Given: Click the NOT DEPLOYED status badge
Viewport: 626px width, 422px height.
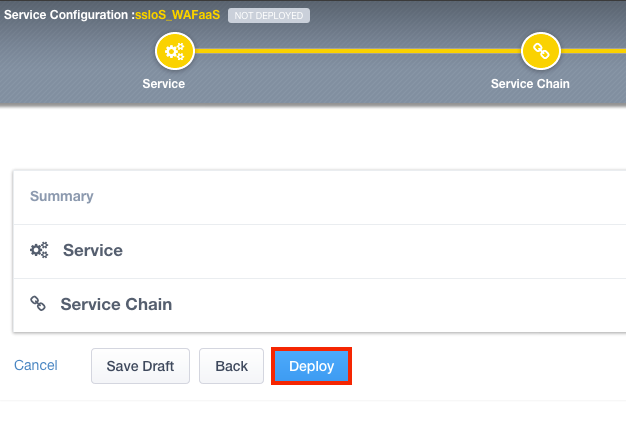Looking at the screenshot, I should pos(269,16).
